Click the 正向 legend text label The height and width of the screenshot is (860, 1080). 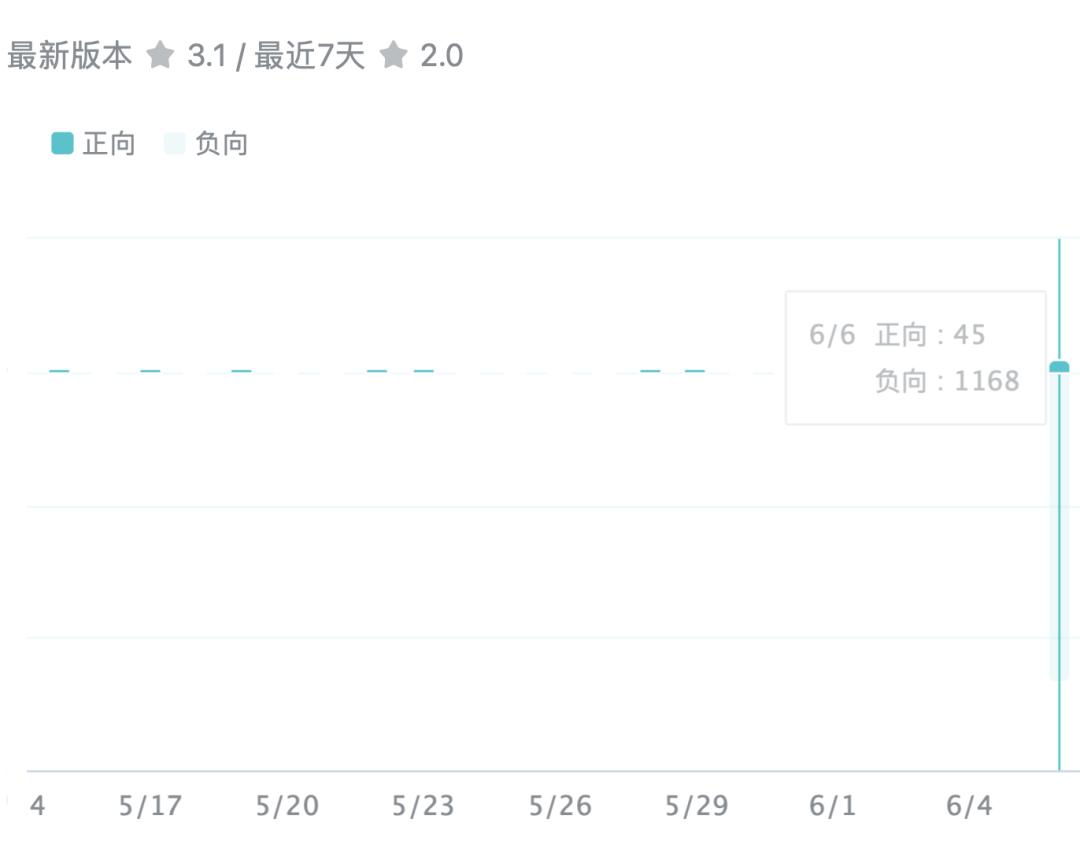tap(109, 144)
